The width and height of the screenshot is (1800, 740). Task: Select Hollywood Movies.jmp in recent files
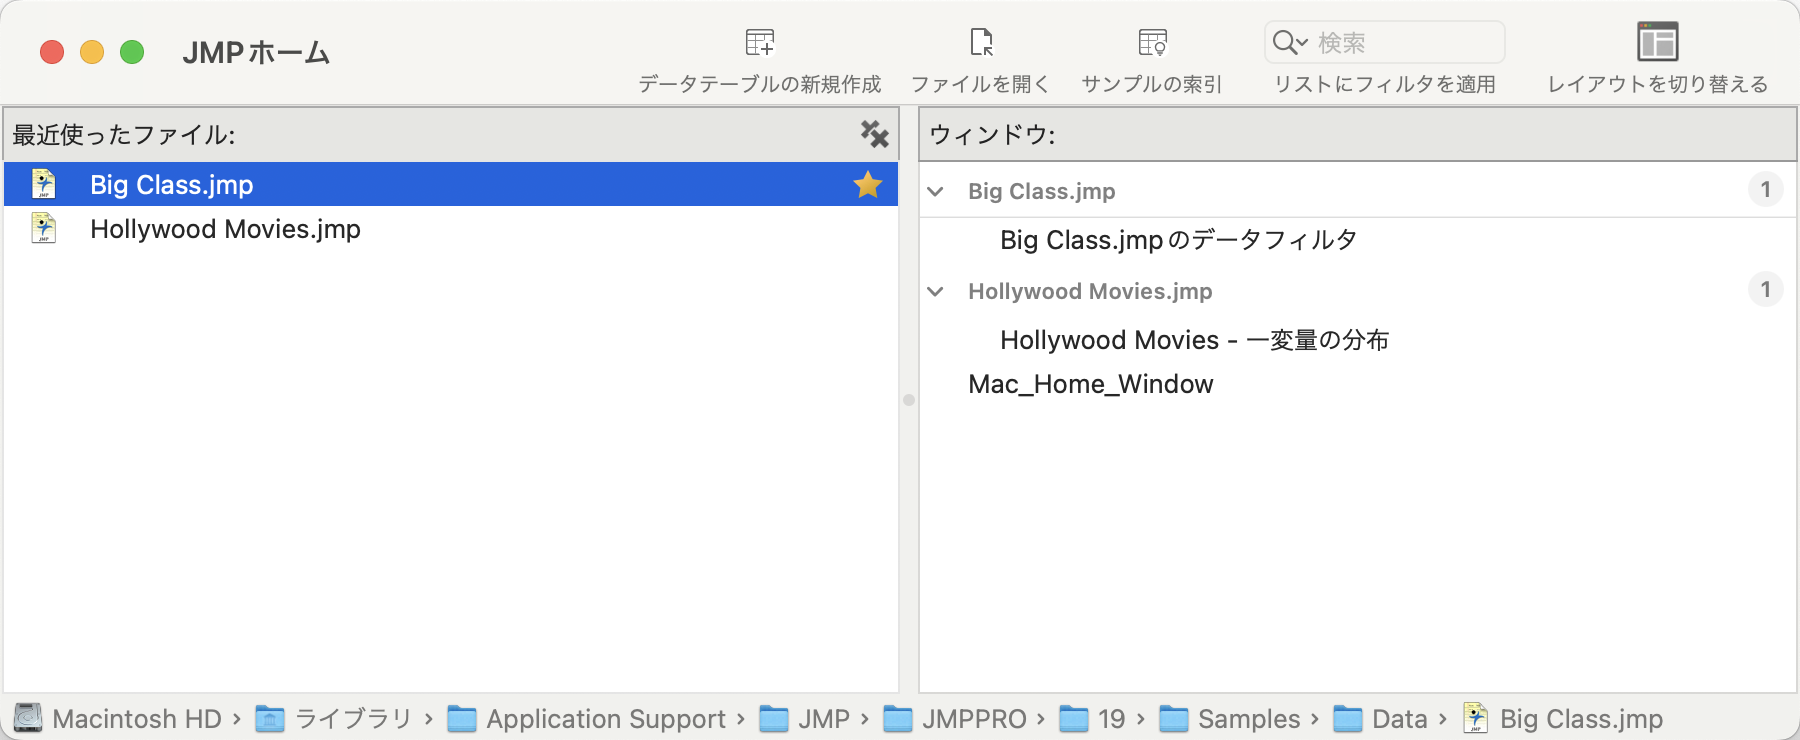click(x=451, y=228)
